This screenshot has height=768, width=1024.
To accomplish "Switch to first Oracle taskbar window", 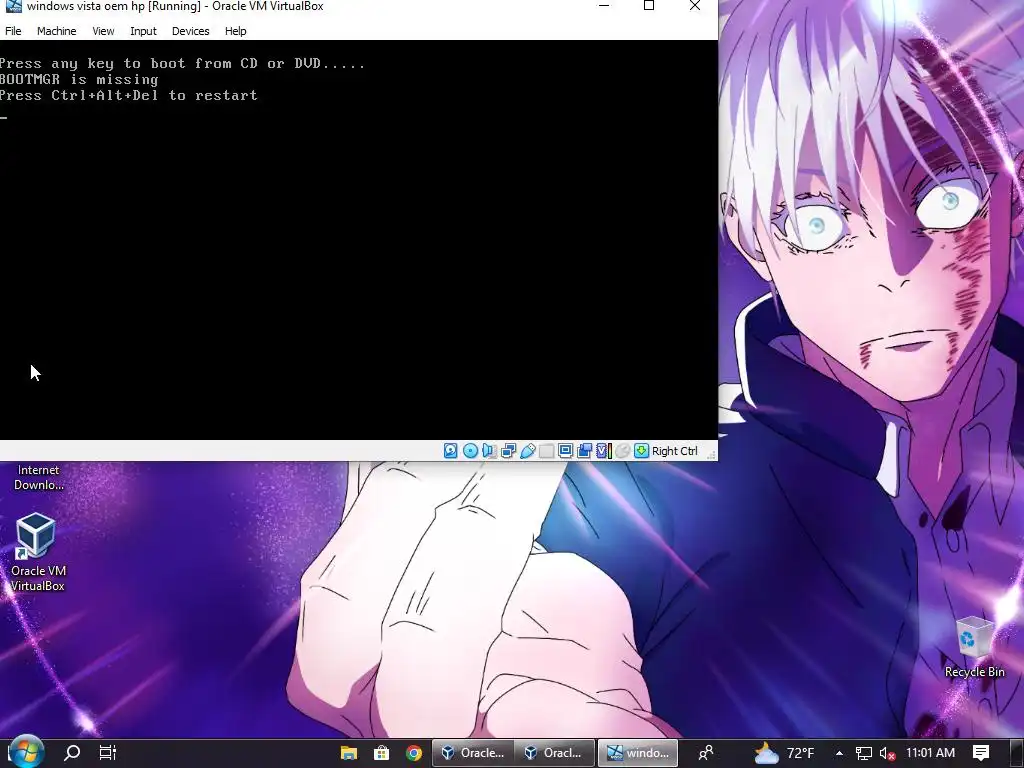I will [x=473, y=753].
